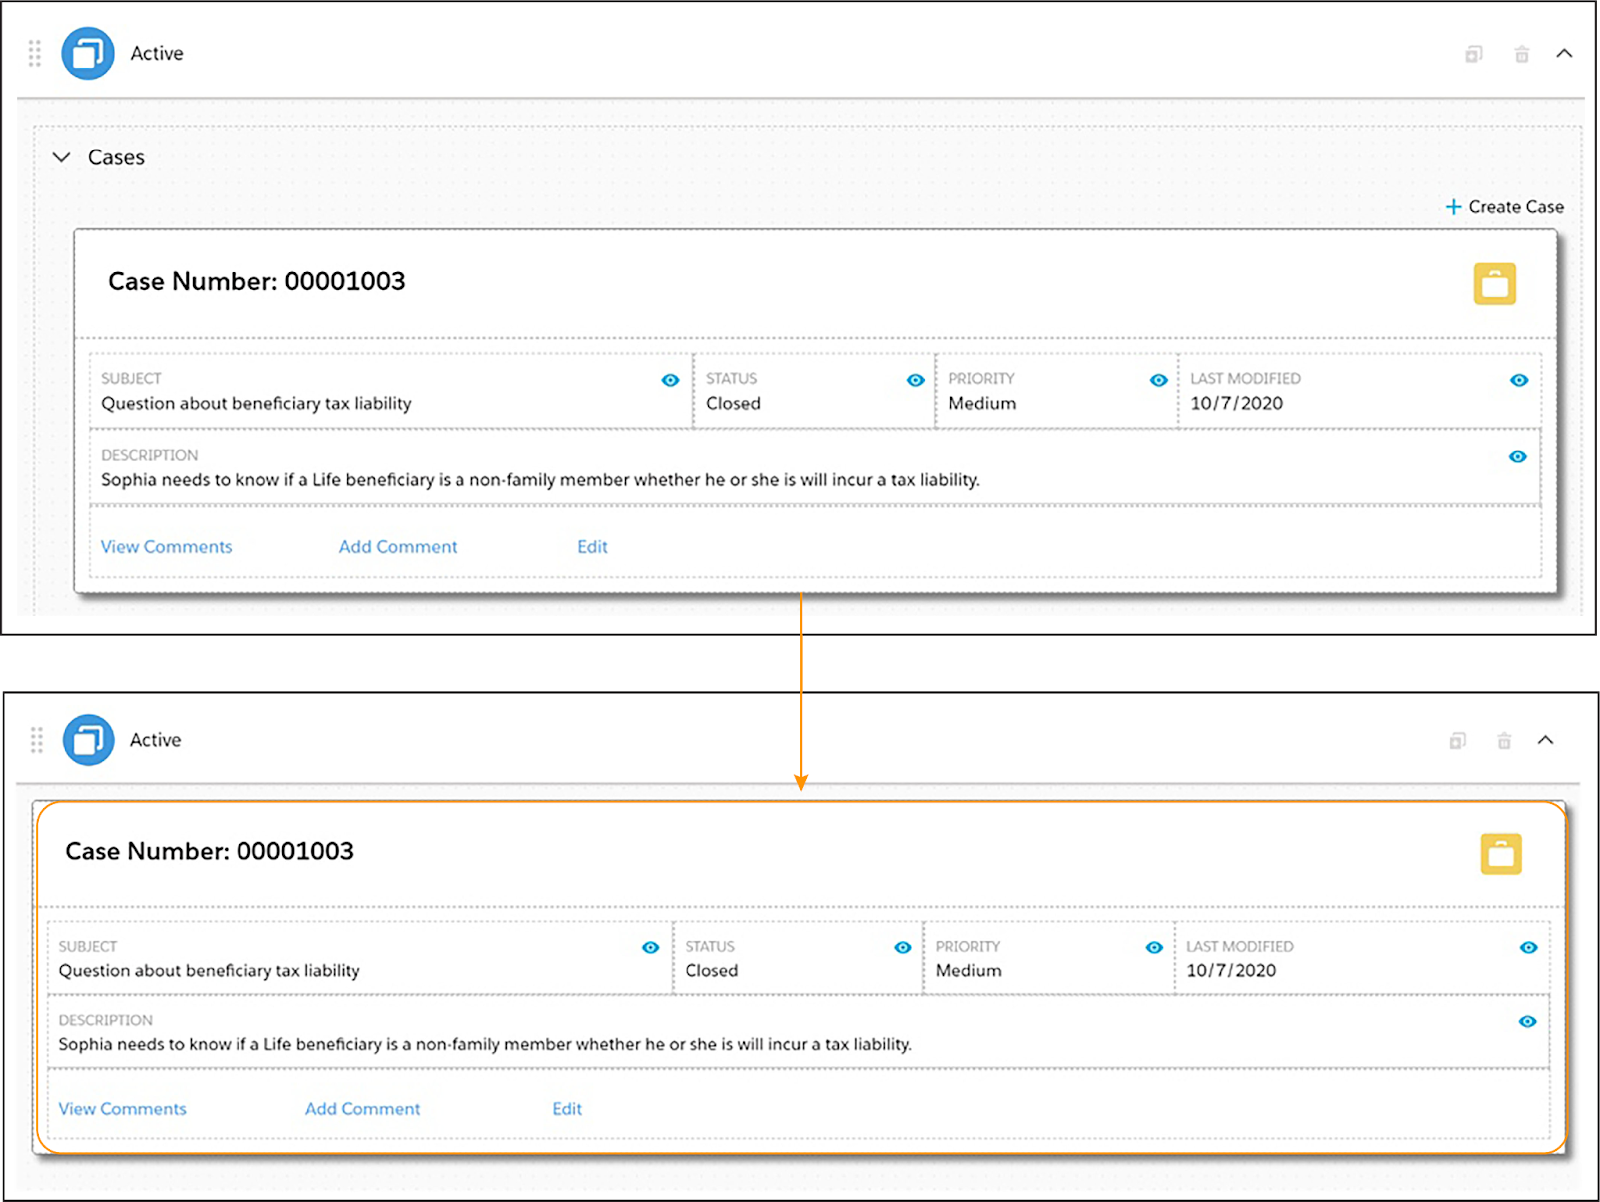Viewport: 1600px width, 1202px height.
Task: Toggle the eye icon beside Priority
Action: click(1158, 380)
